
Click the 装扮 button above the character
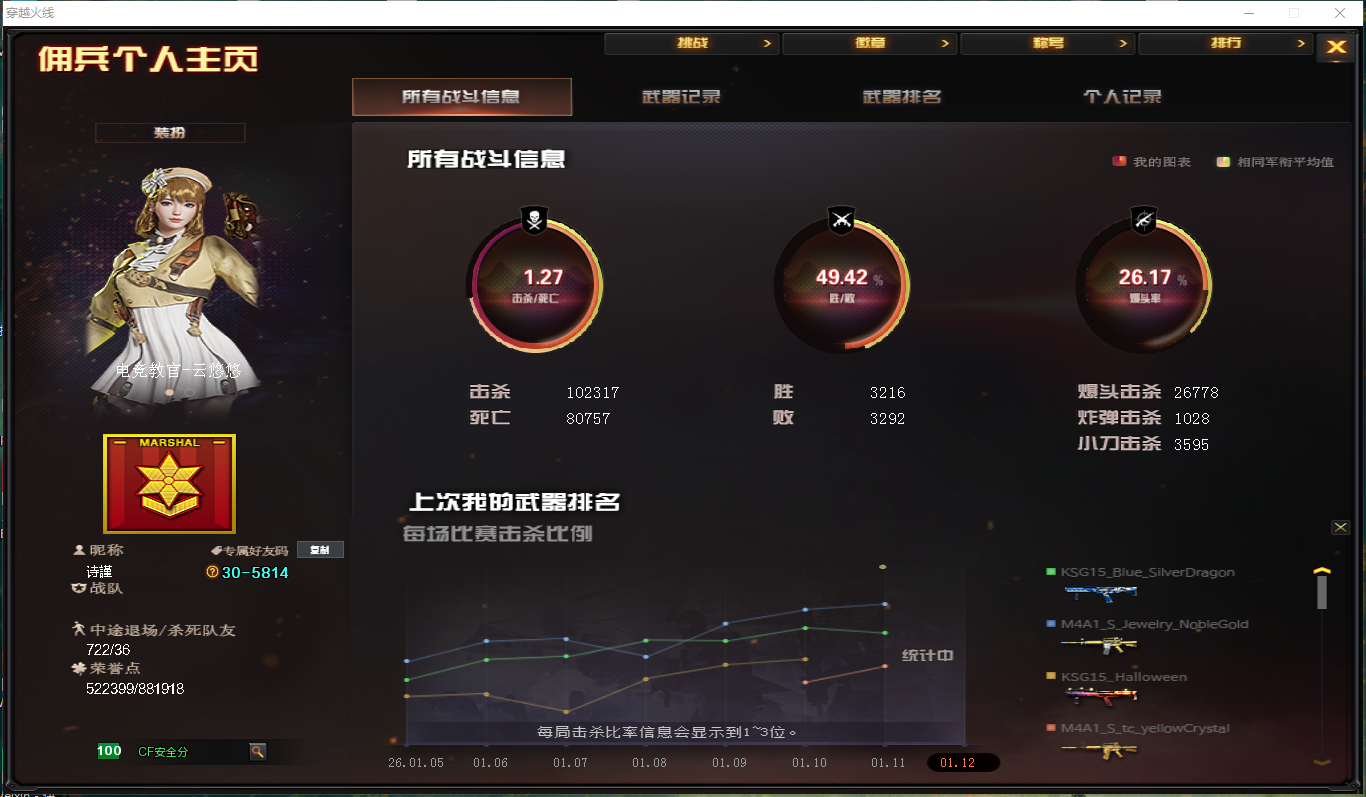(169, 132)
